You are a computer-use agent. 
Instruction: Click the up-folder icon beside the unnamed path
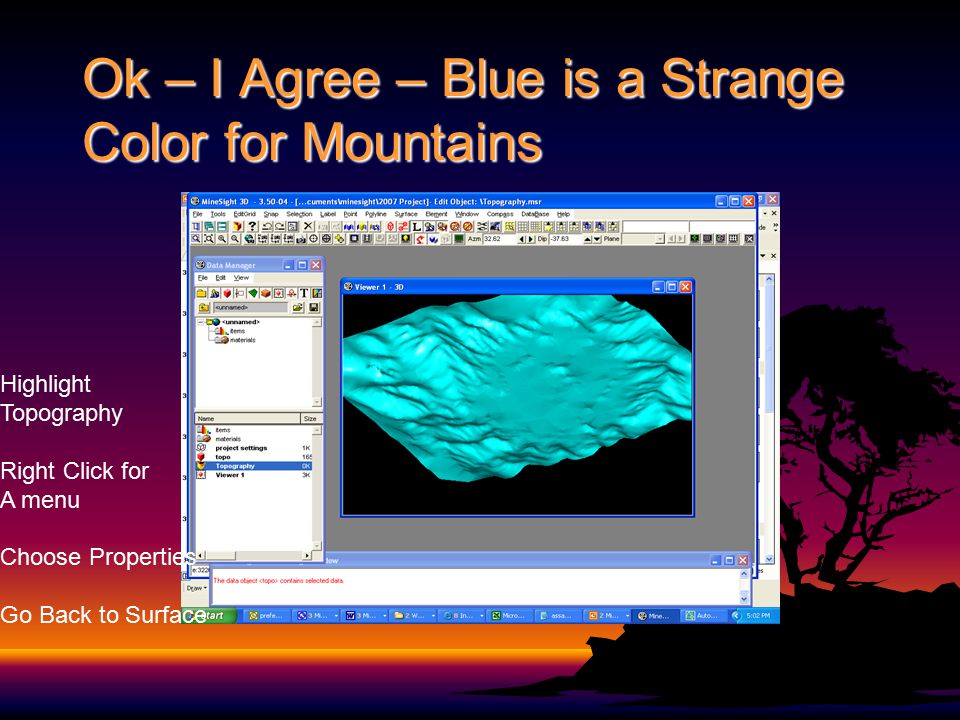(x=204, y=307)
